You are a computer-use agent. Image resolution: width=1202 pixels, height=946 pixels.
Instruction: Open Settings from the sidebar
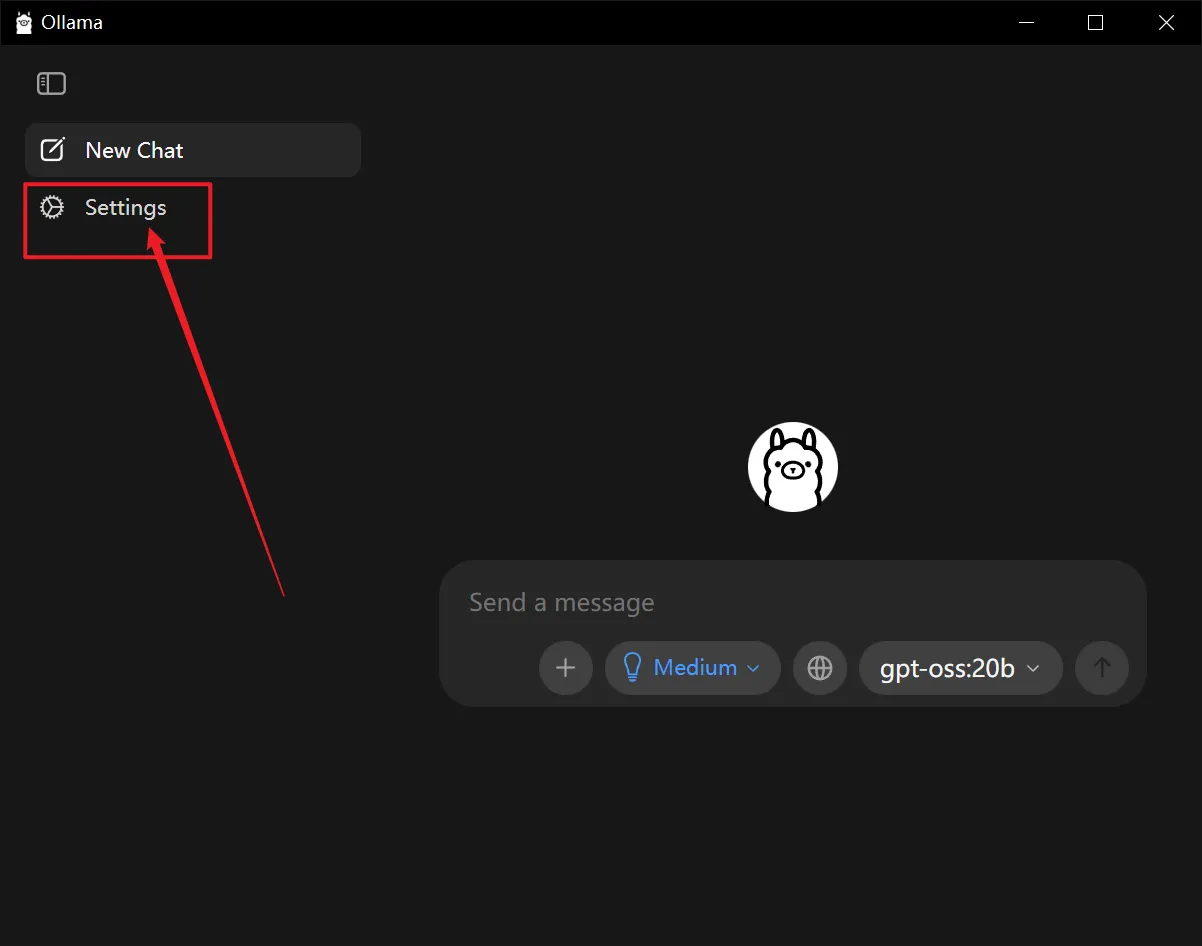[x=125, y=207]
